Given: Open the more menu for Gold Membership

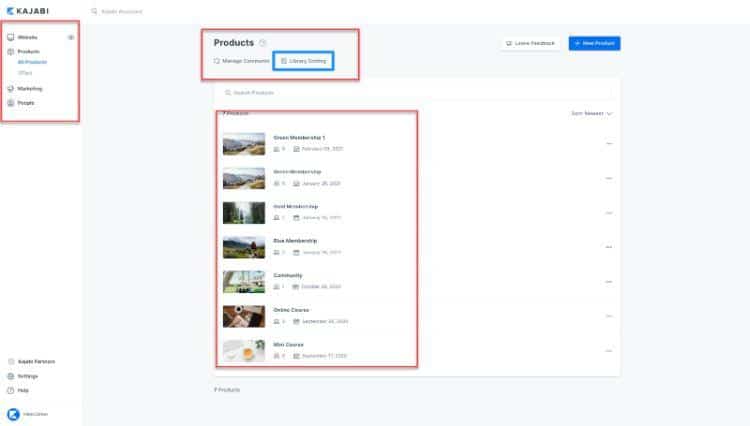Looking at the screenshot, I should pos(609,213).
